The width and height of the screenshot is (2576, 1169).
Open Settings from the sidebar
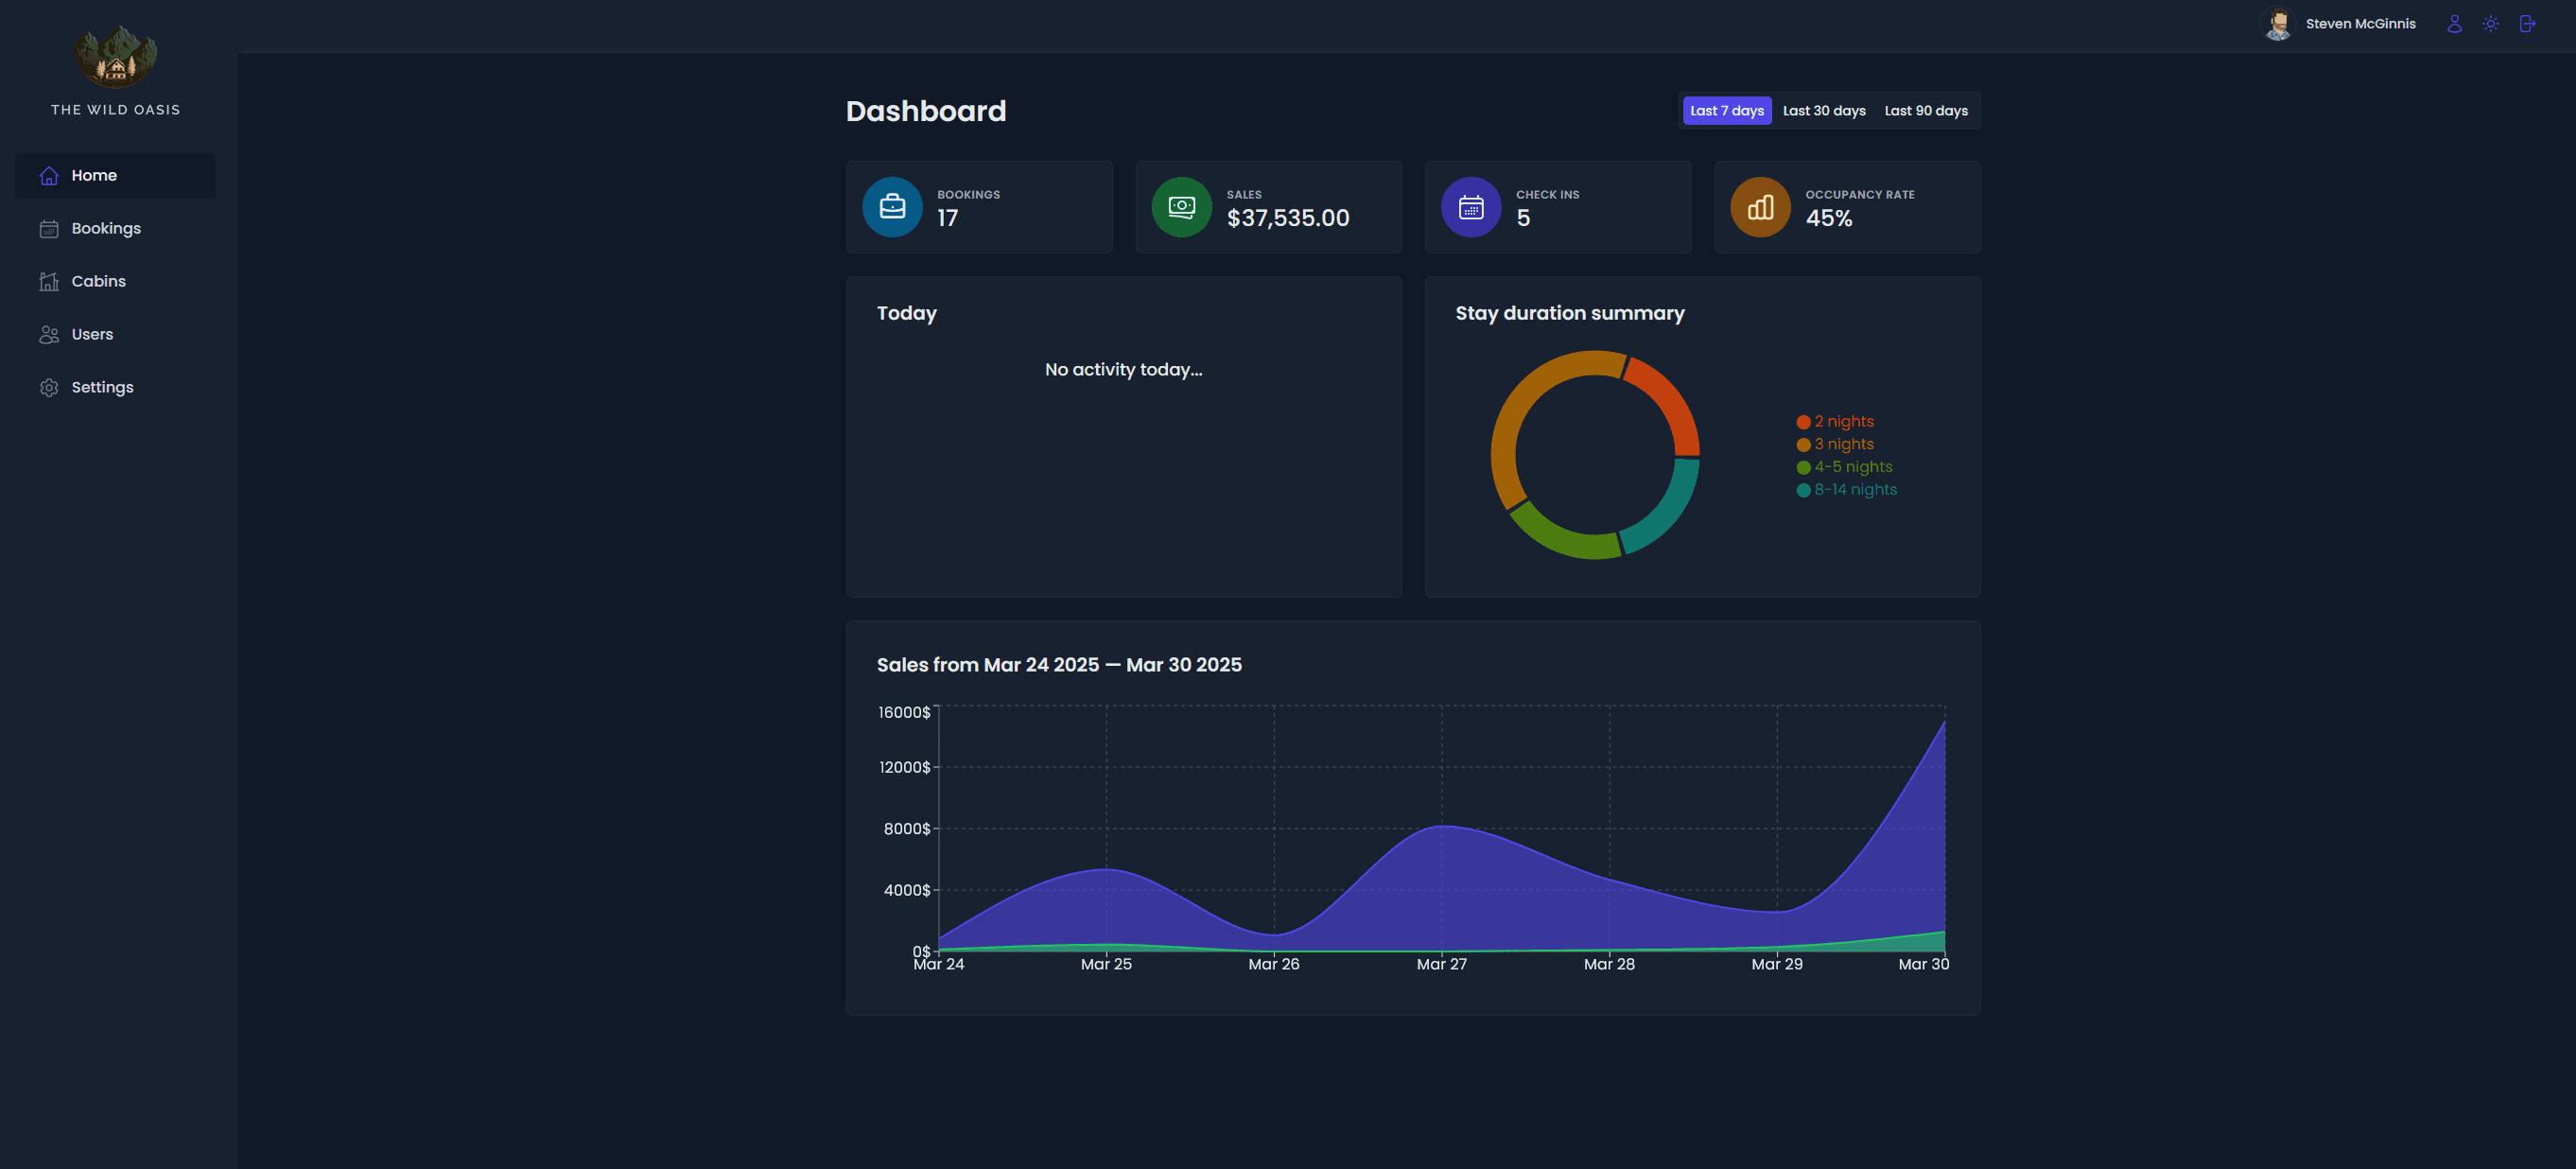coord(102,388)
